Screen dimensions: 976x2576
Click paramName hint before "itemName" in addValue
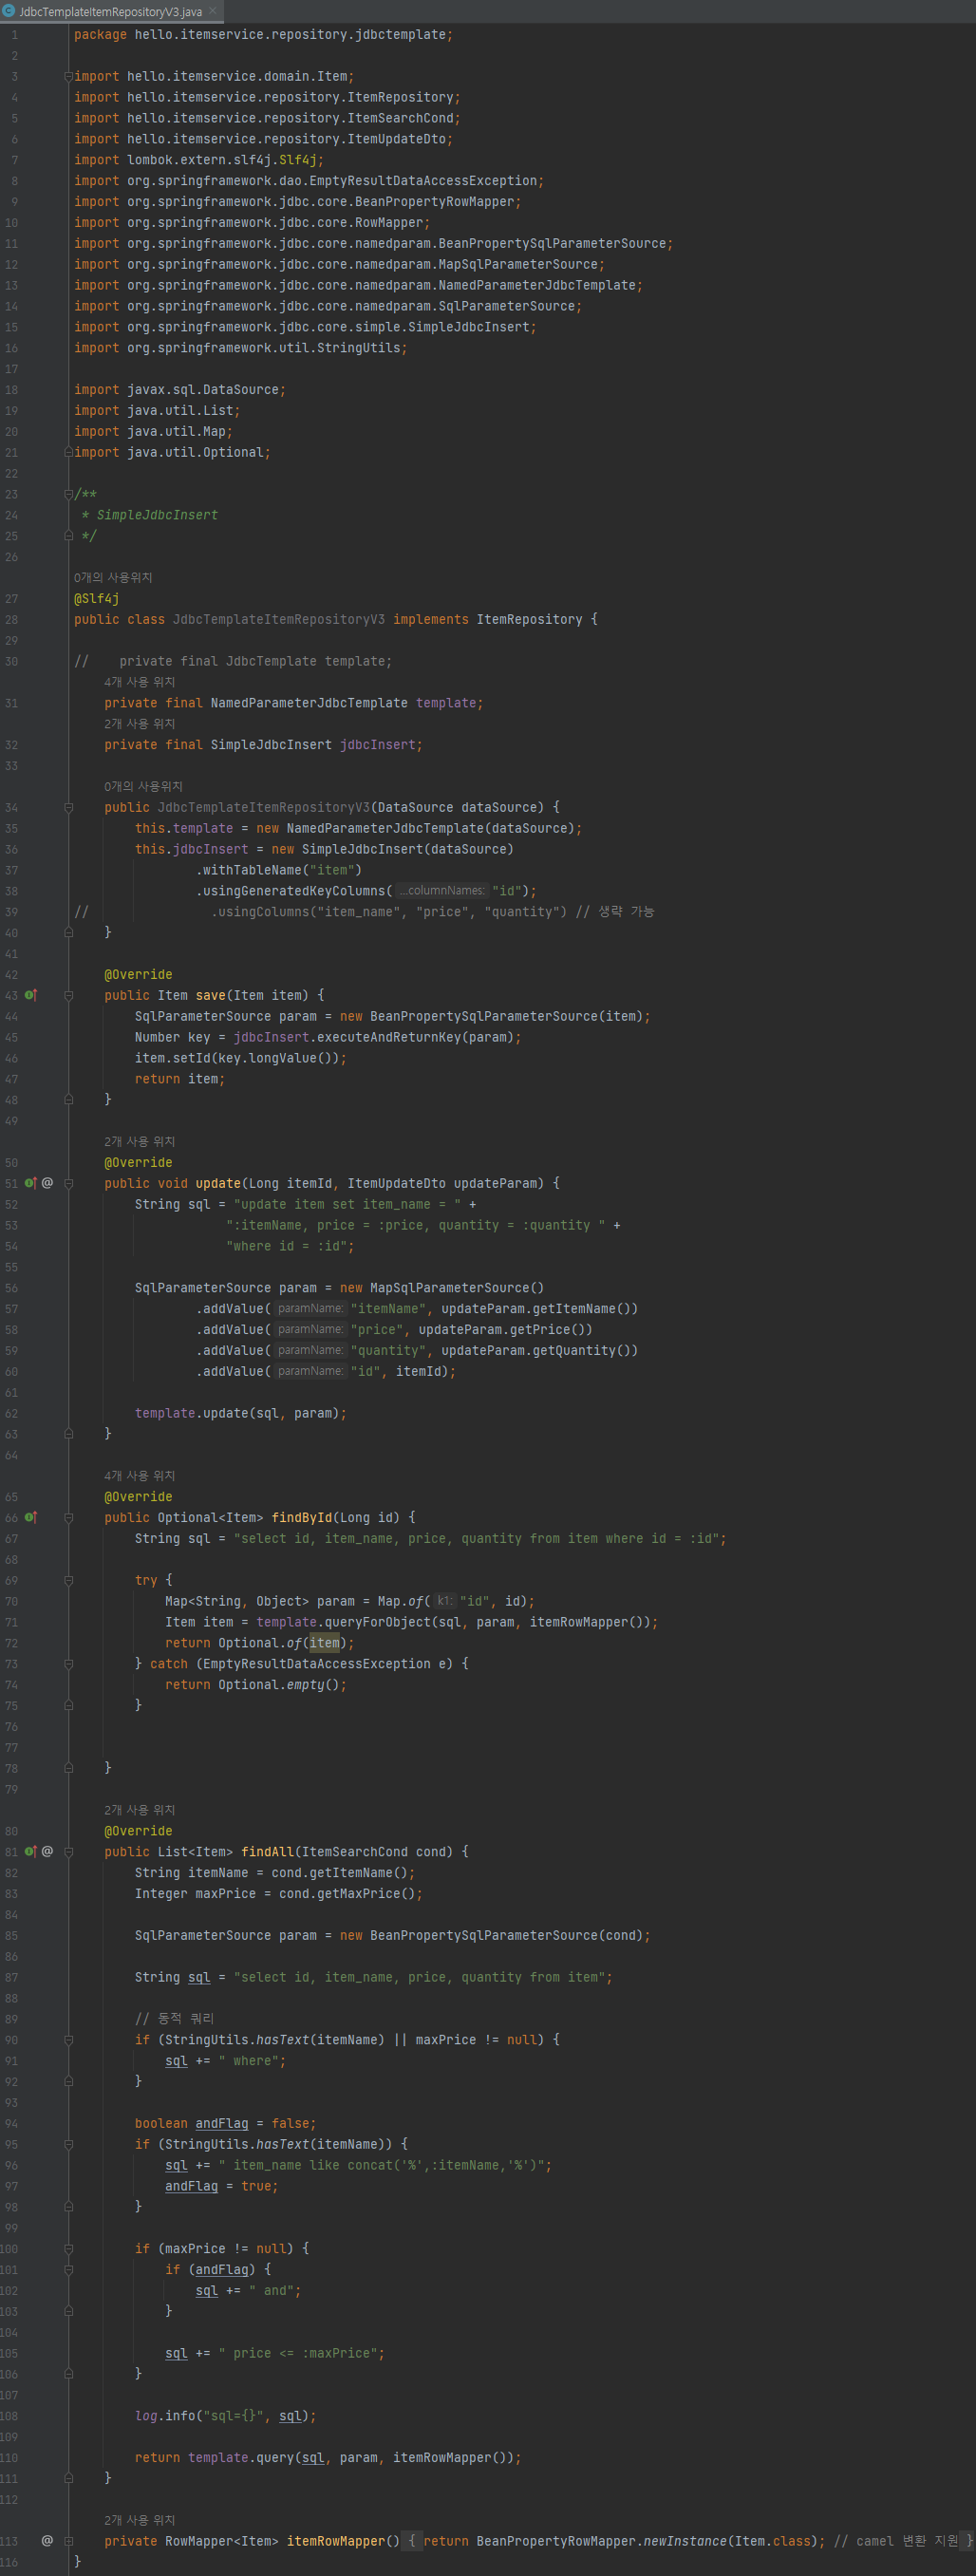pos(311,1308)
